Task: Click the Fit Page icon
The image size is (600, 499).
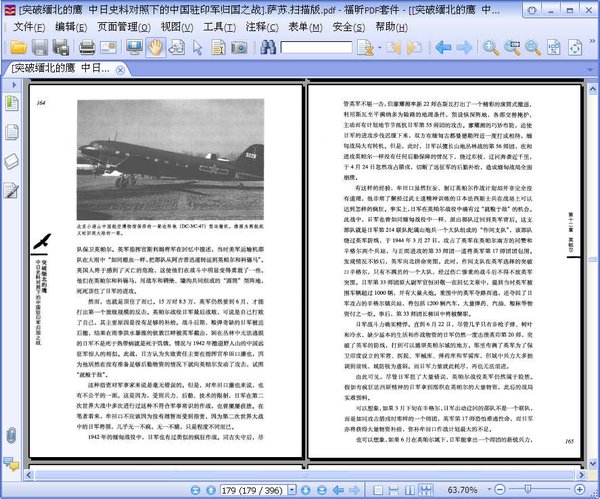Action: 575,48
